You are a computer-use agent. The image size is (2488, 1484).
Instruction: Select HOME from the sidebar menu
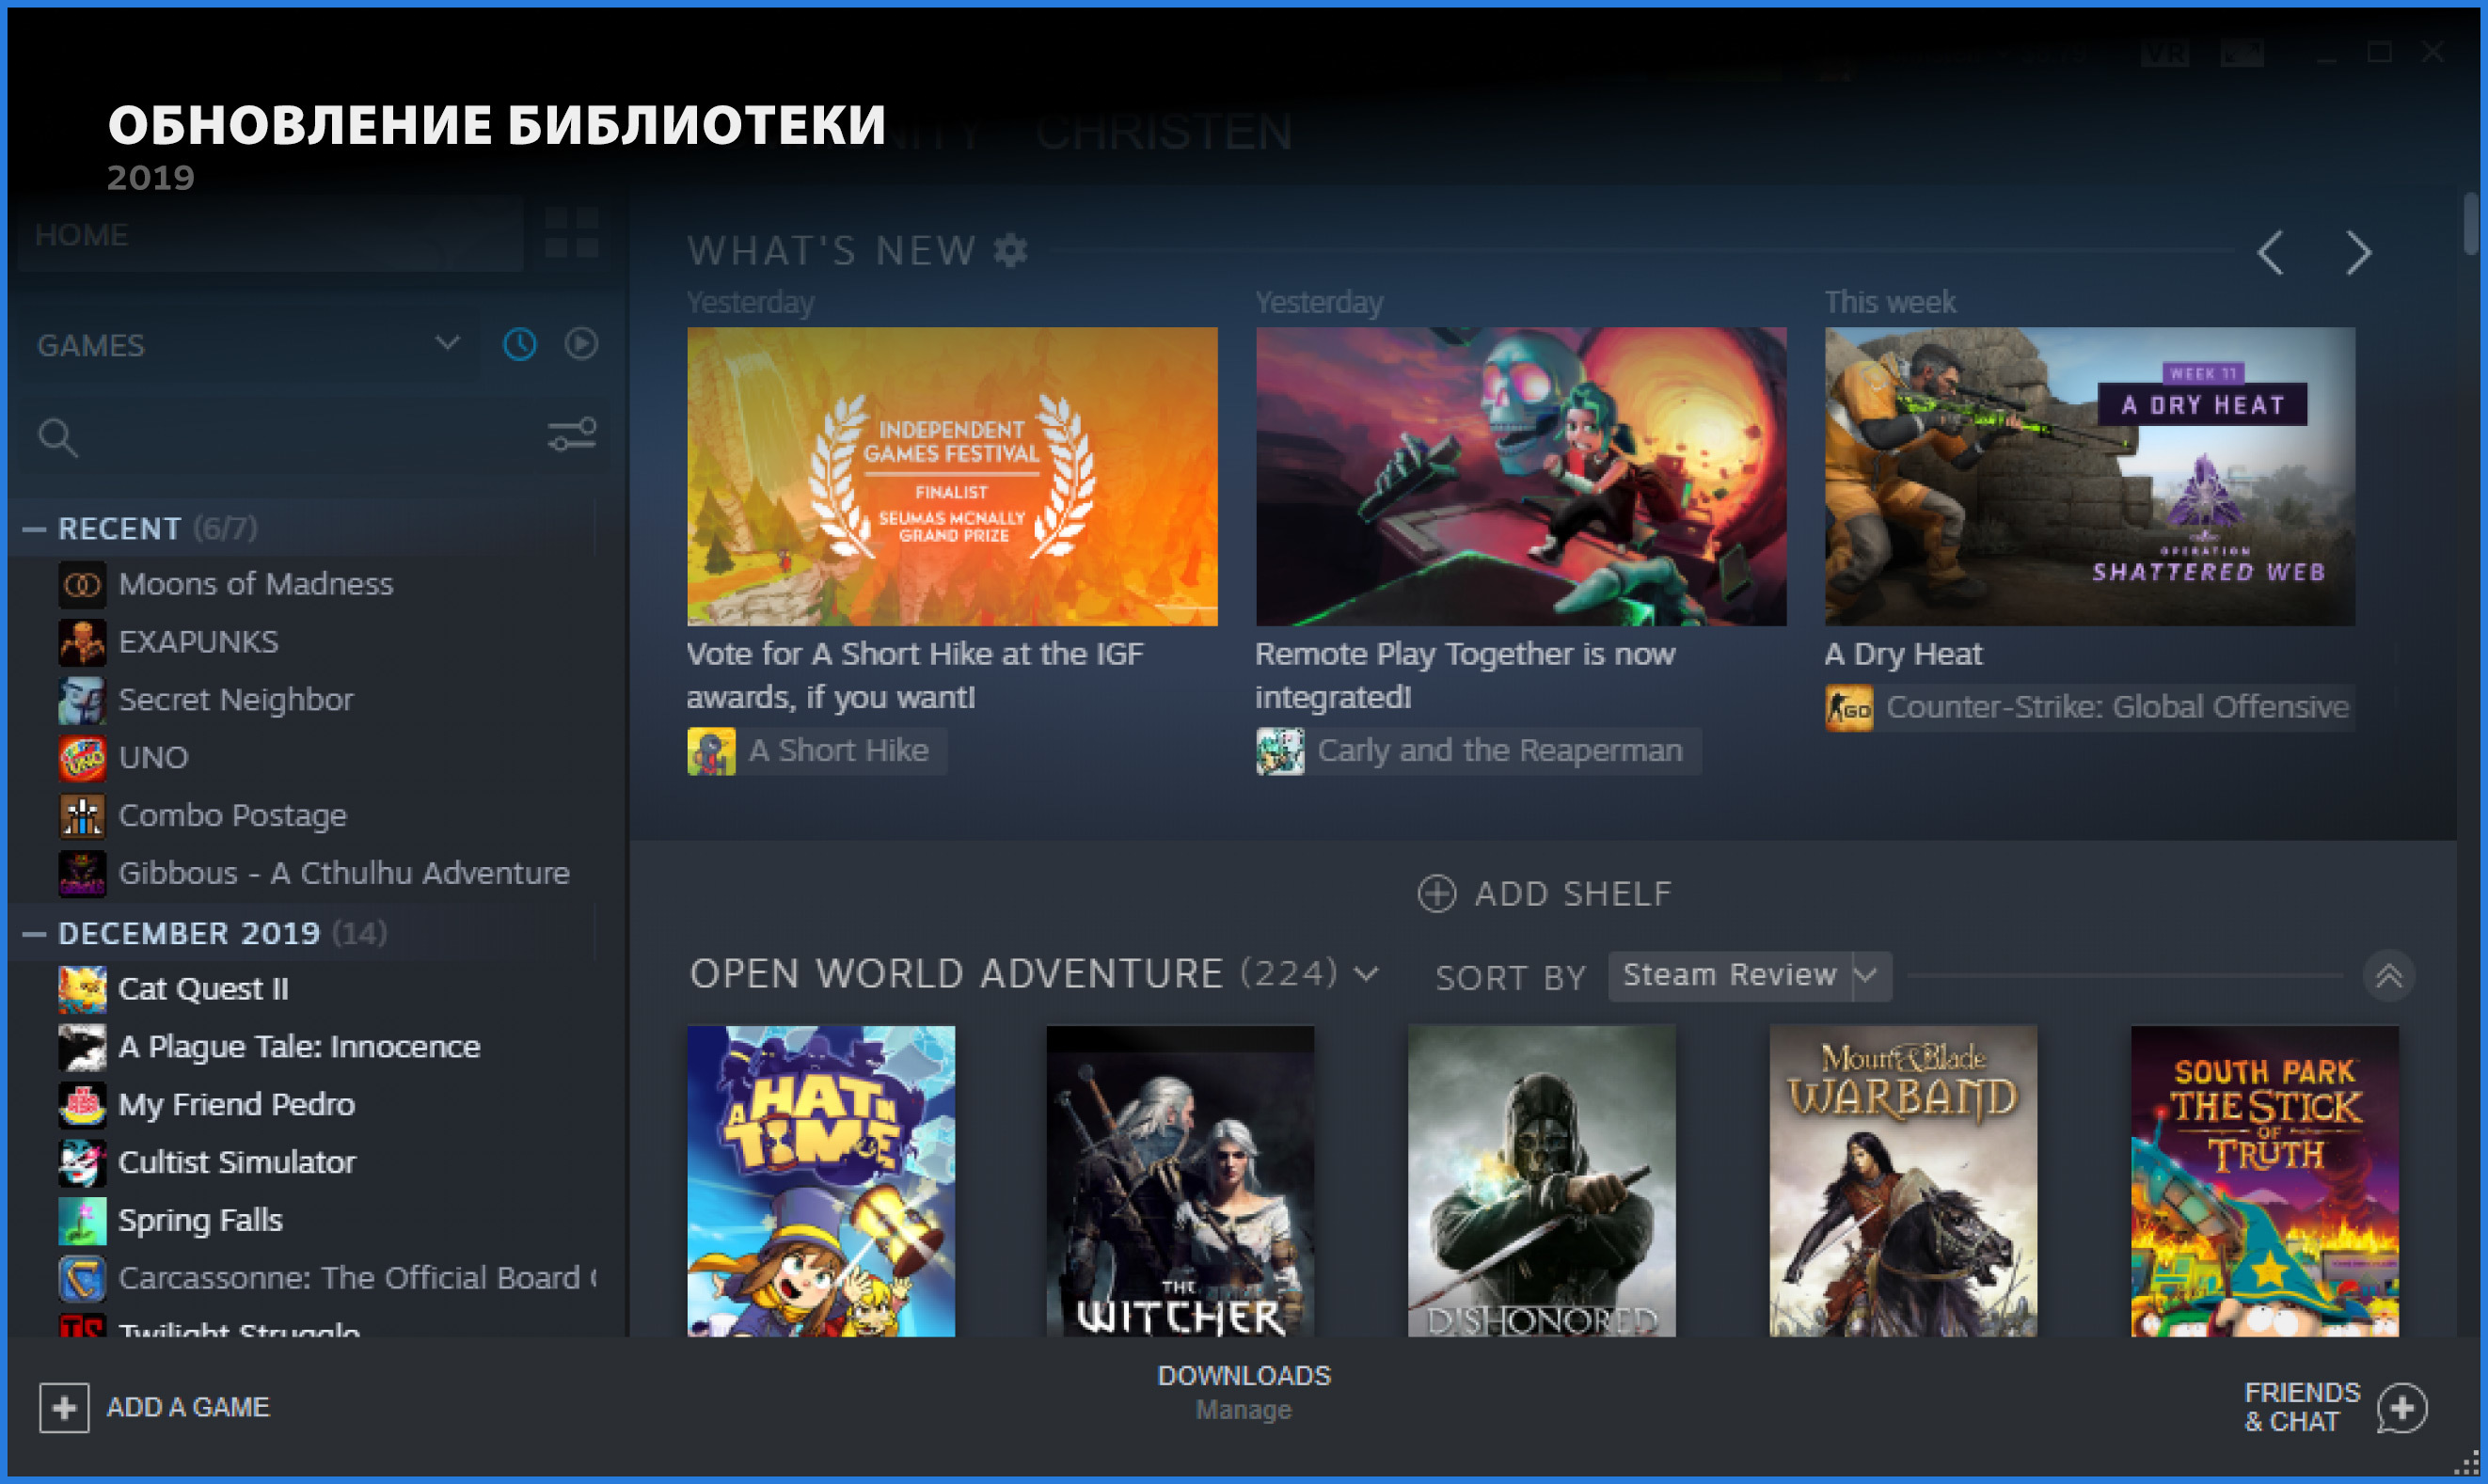click(x=83, y=235)
